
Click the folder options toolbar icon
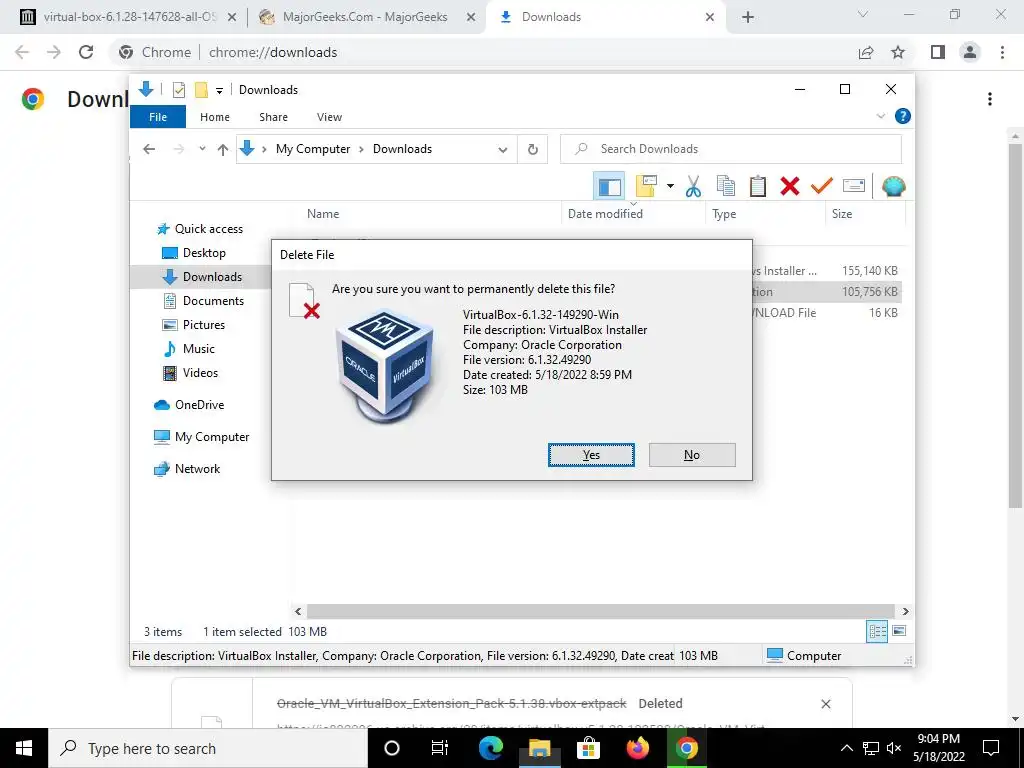click(646, 187)
